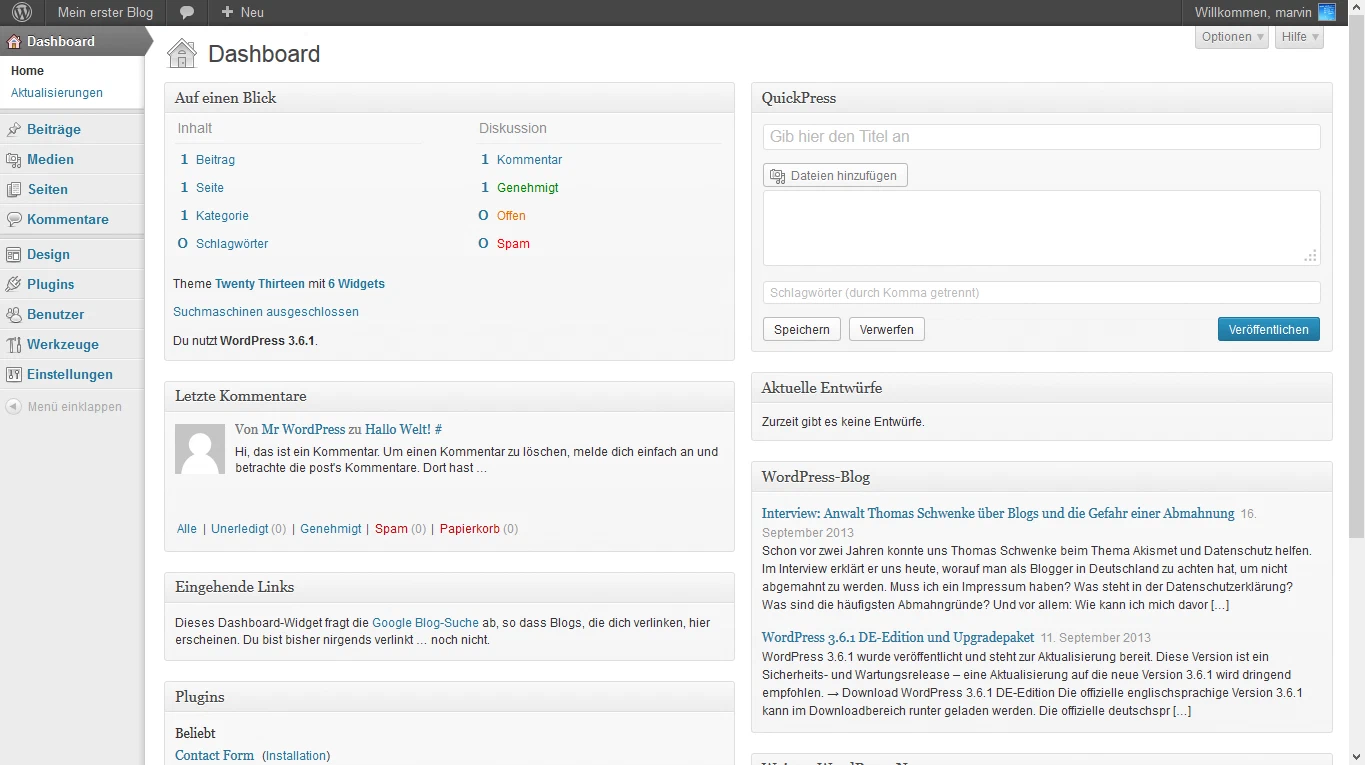Click the Veröffentlichen button
The height and width of the screenshot is (765, 1365).
1268,329
